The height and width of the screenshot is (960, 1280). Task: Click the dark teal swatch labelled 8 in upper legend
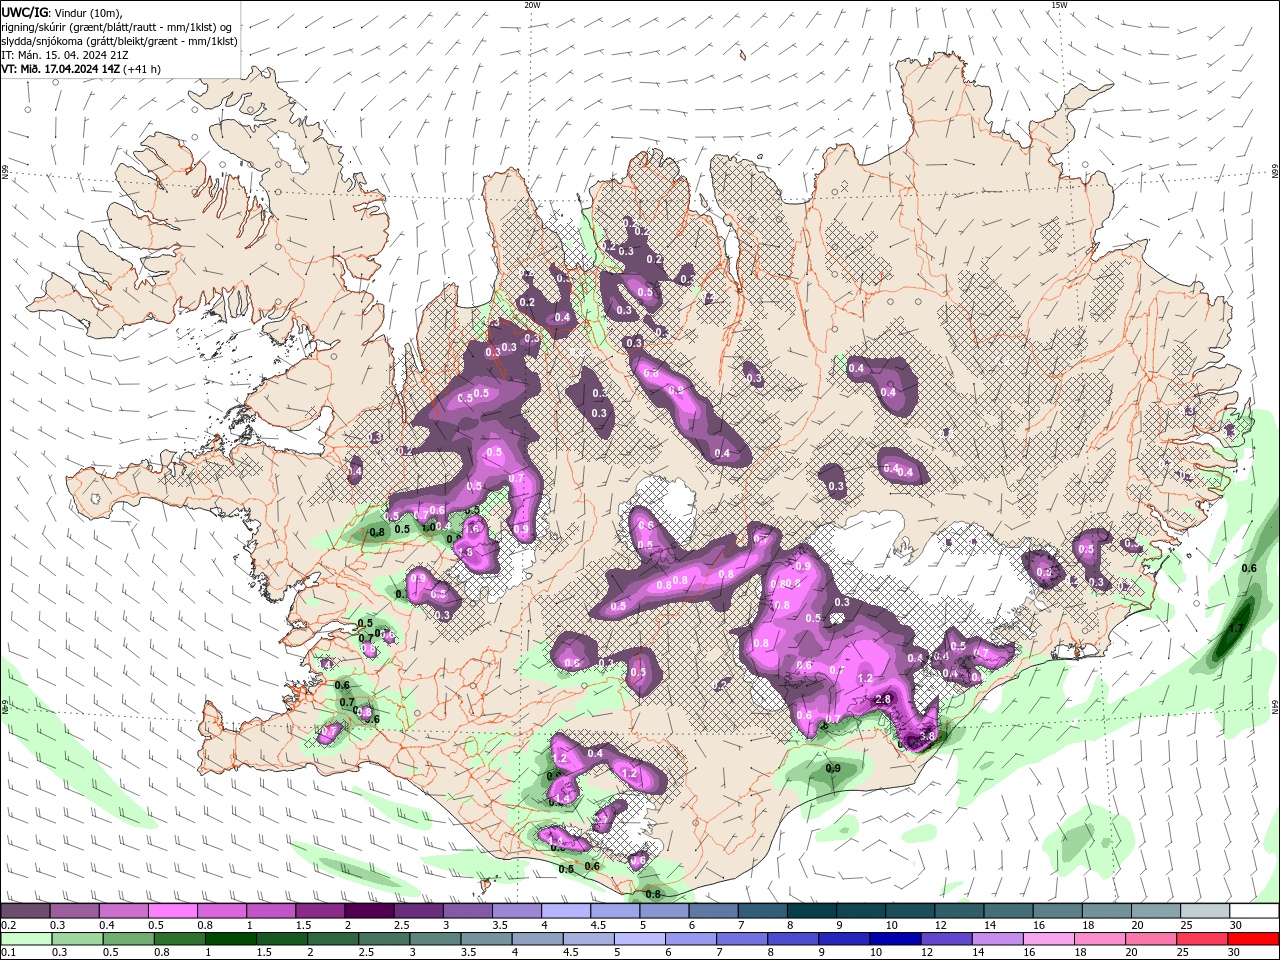tap(811, 911)
